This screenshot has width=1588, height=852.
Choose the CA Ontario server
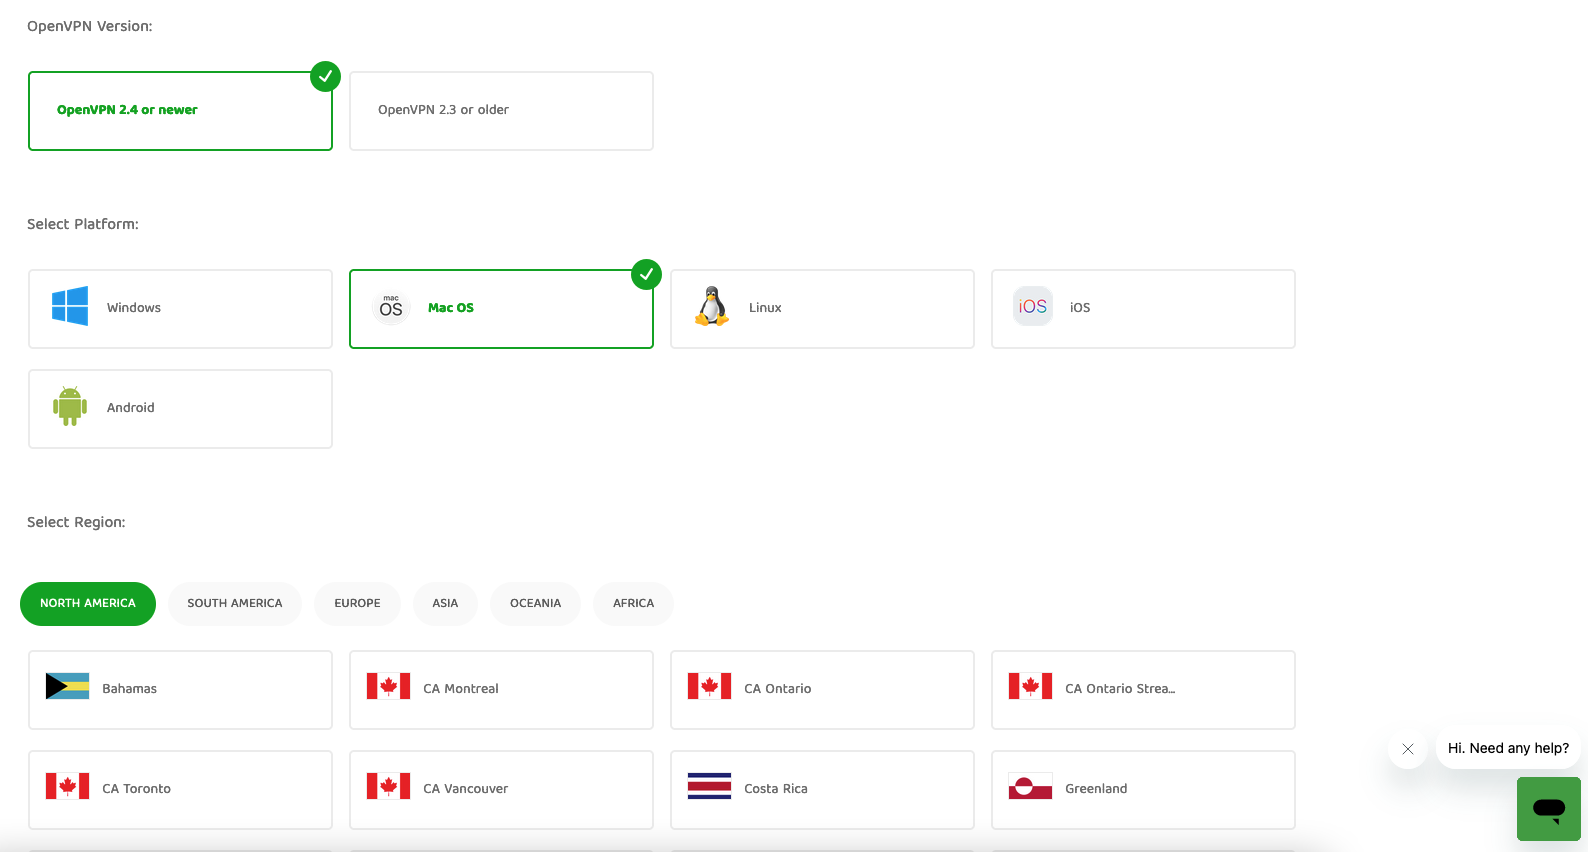(822, 690)
